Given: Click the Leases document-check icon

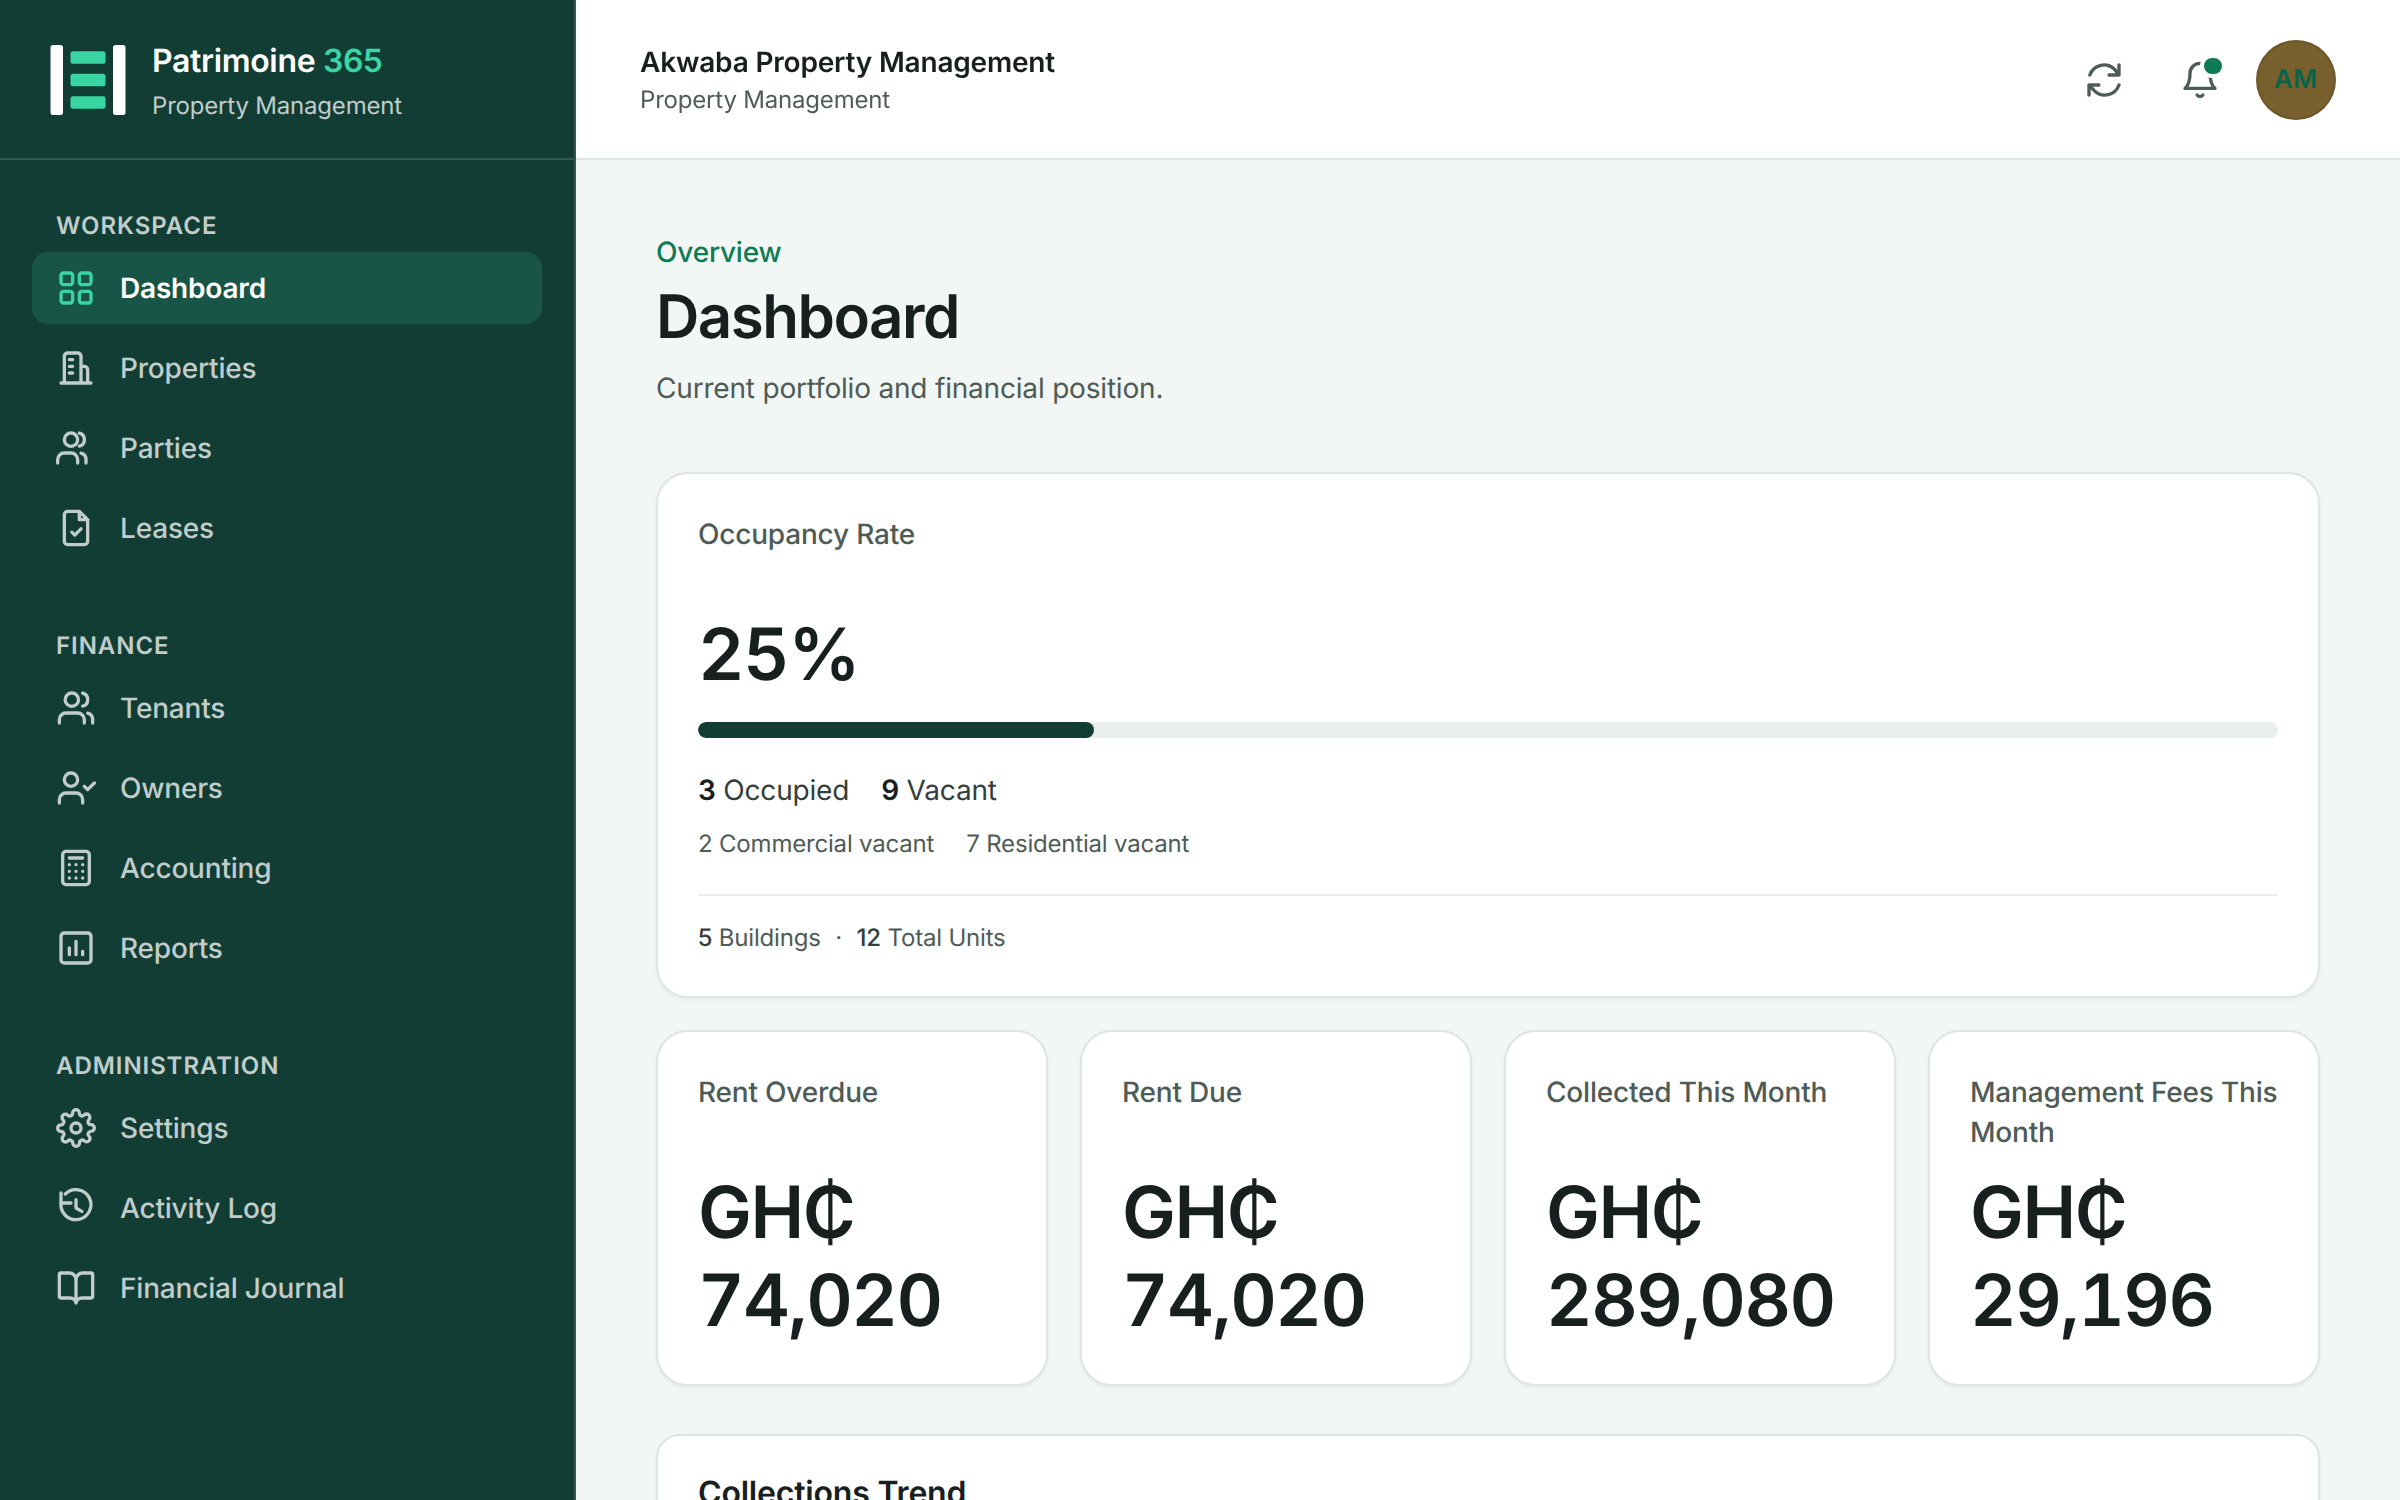Looking at the screenshot, I should click(76, 528).
